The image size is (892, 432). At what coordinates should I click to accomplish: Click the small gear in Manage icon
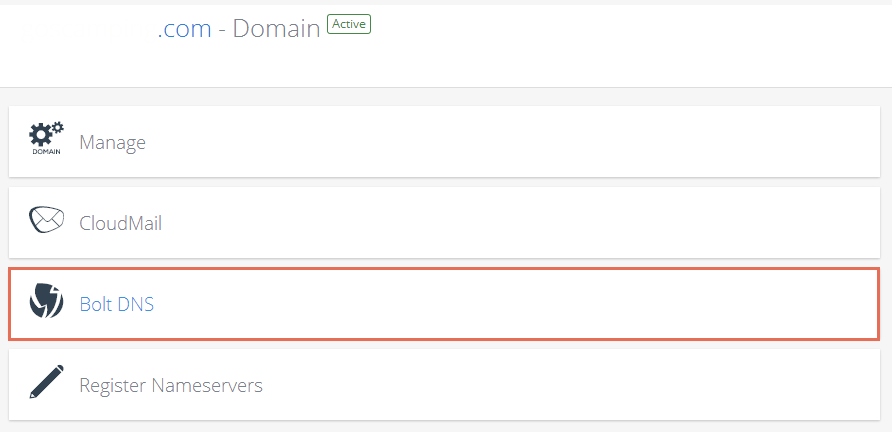[58, 127]
